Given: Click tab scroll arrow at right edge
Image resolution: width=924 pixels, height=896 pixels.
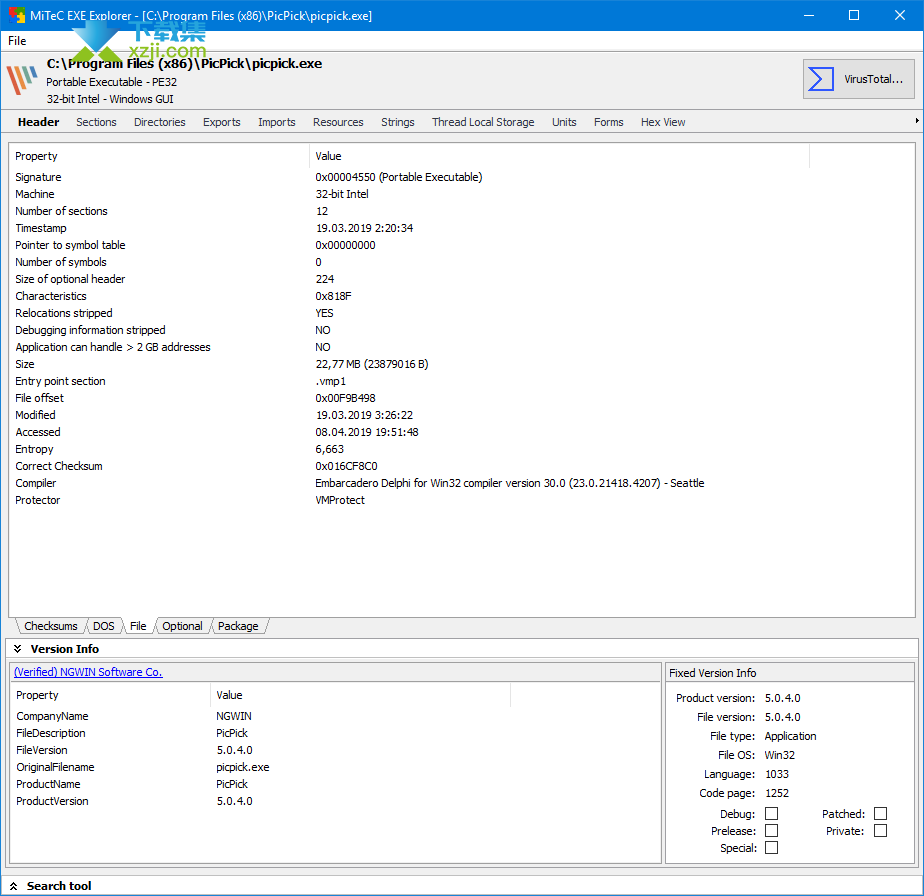Looking at the screenshot, I should coord(917,121).
